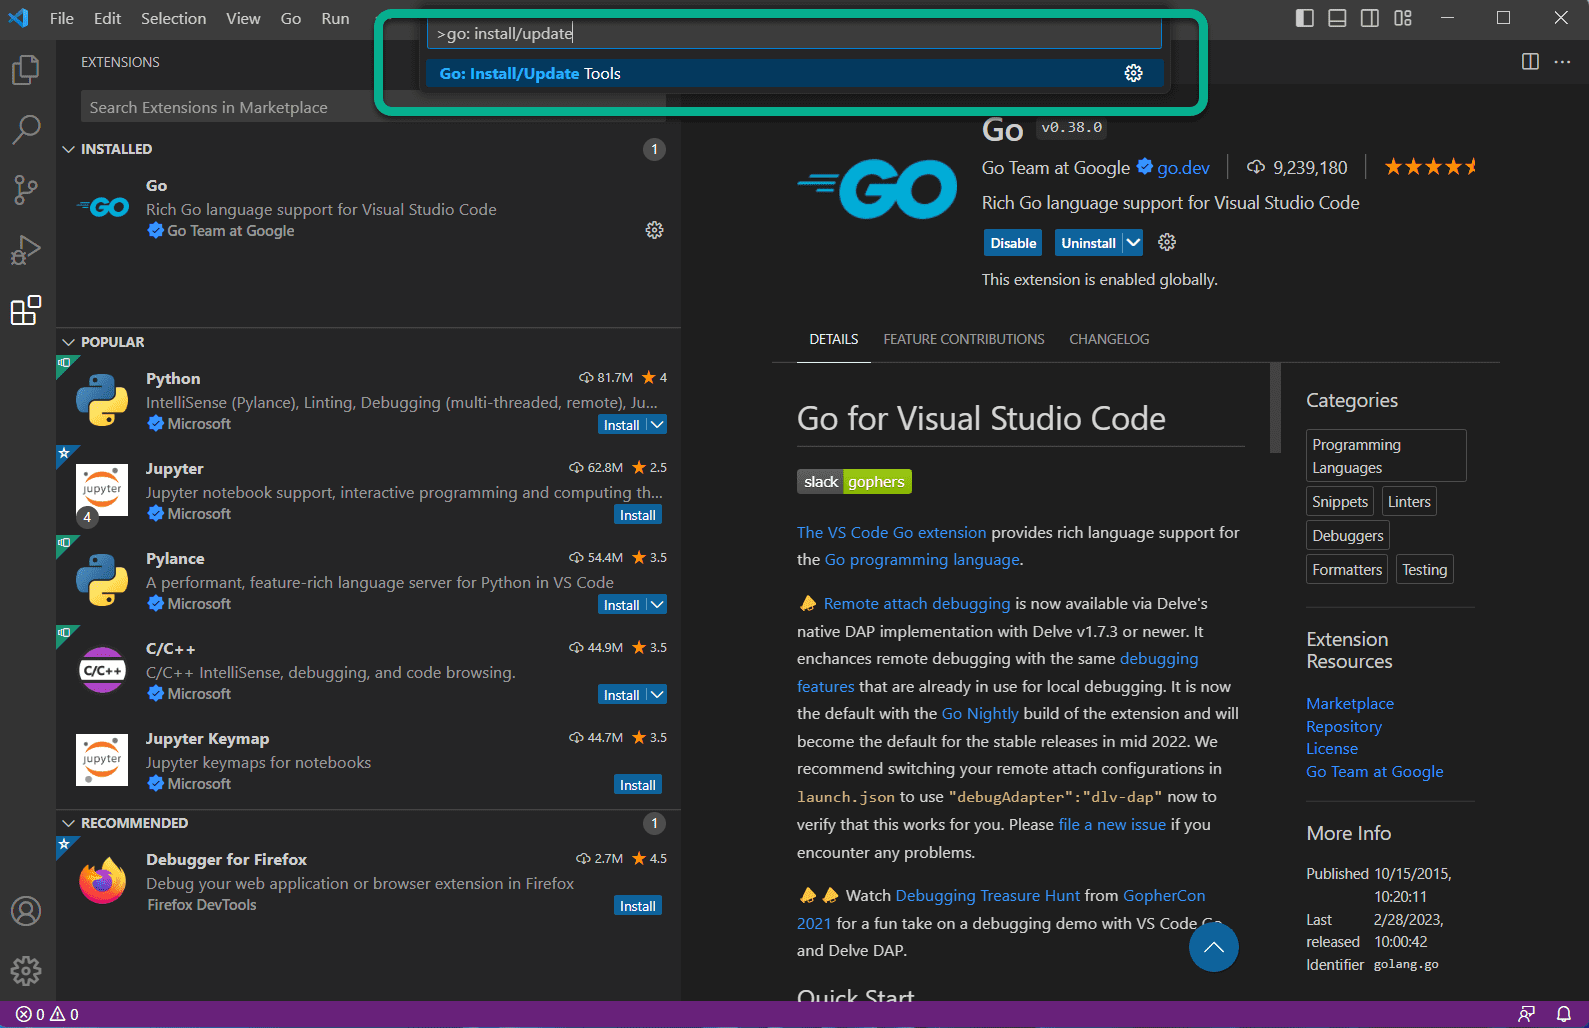
Task: Open the File menu
Action: (62, 18)
